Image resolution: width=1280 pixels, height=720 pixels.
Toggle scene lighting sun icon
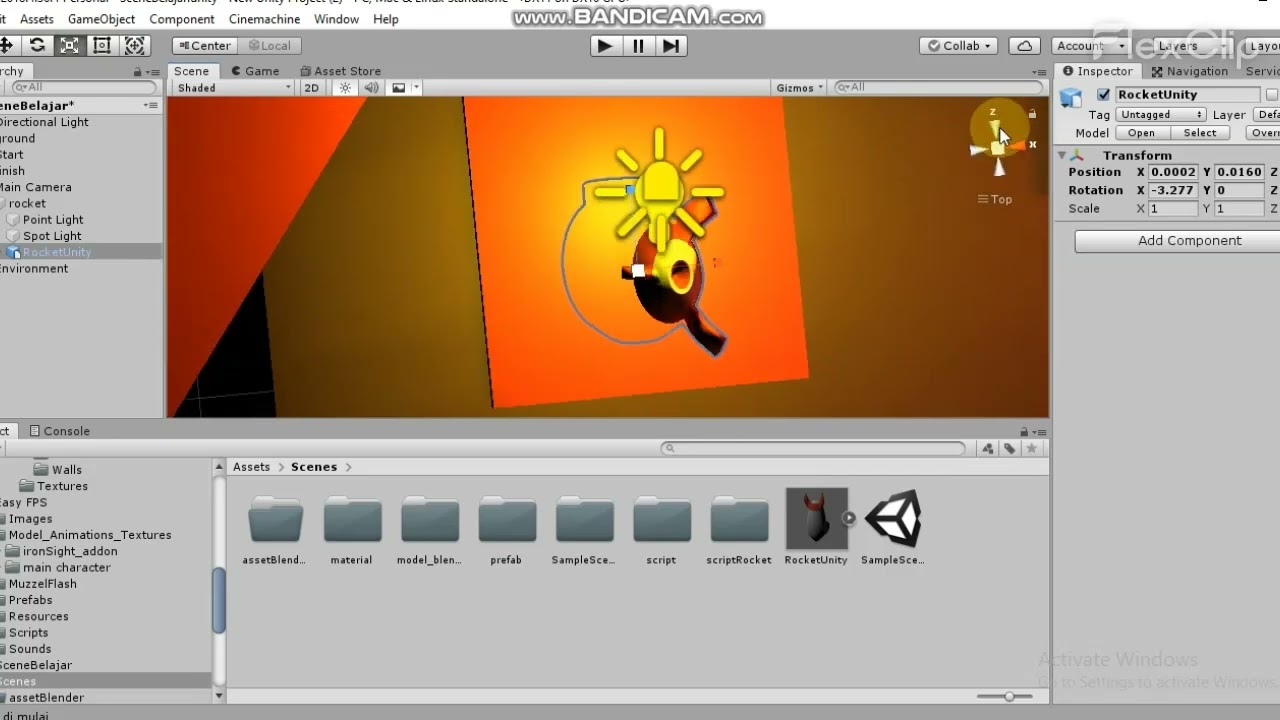[345, 88]
